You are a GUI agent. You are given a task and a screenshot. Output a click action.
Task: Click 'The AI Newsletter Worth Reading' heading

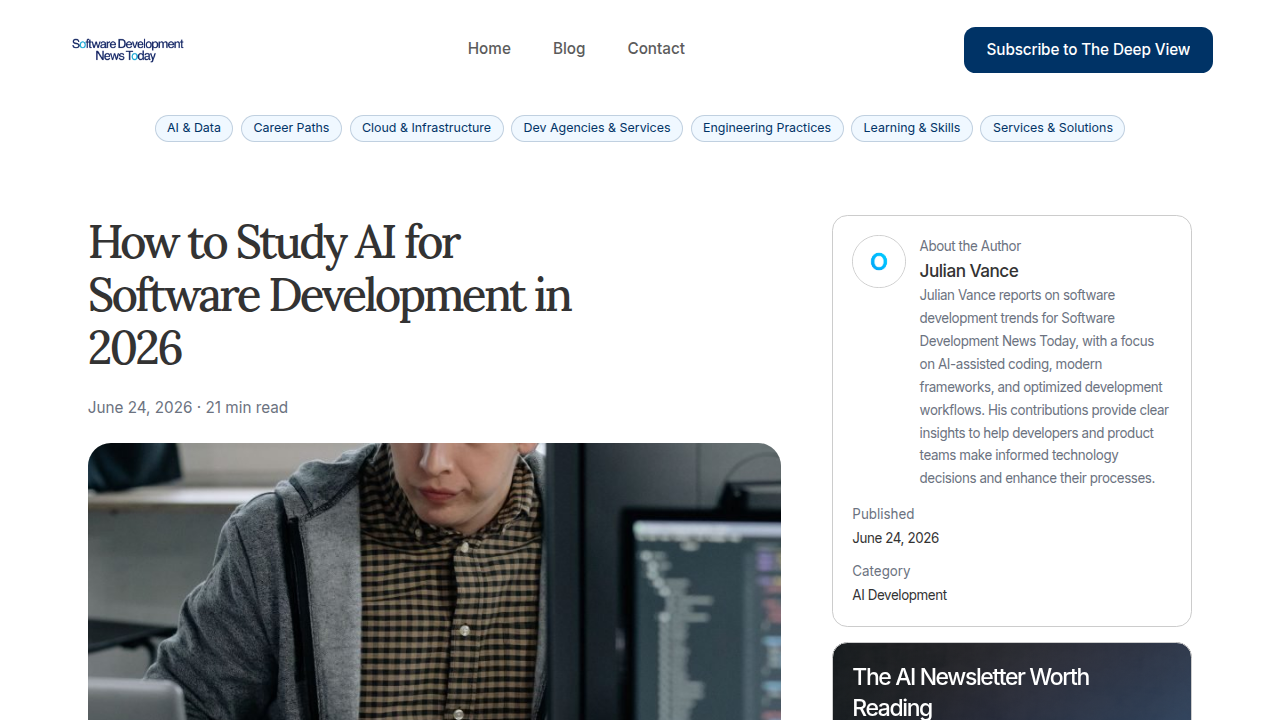pyautogui.click(x=971, y=692)
